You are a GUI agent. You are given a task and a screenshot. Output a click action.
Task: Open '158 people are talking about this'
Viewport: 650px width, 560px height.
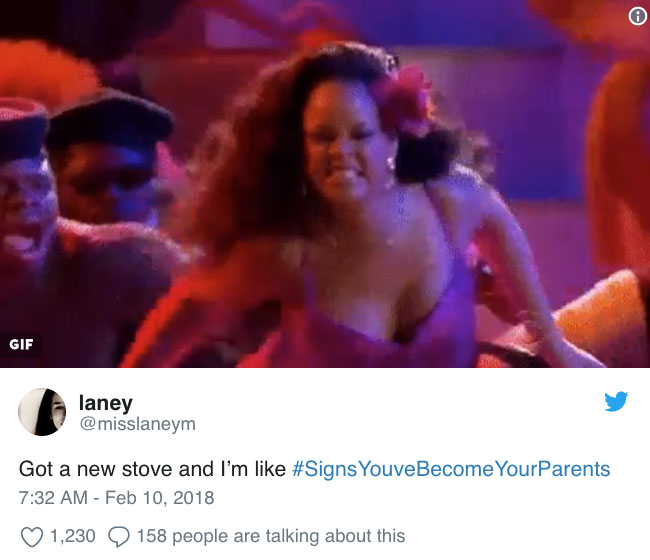(271, 536)
